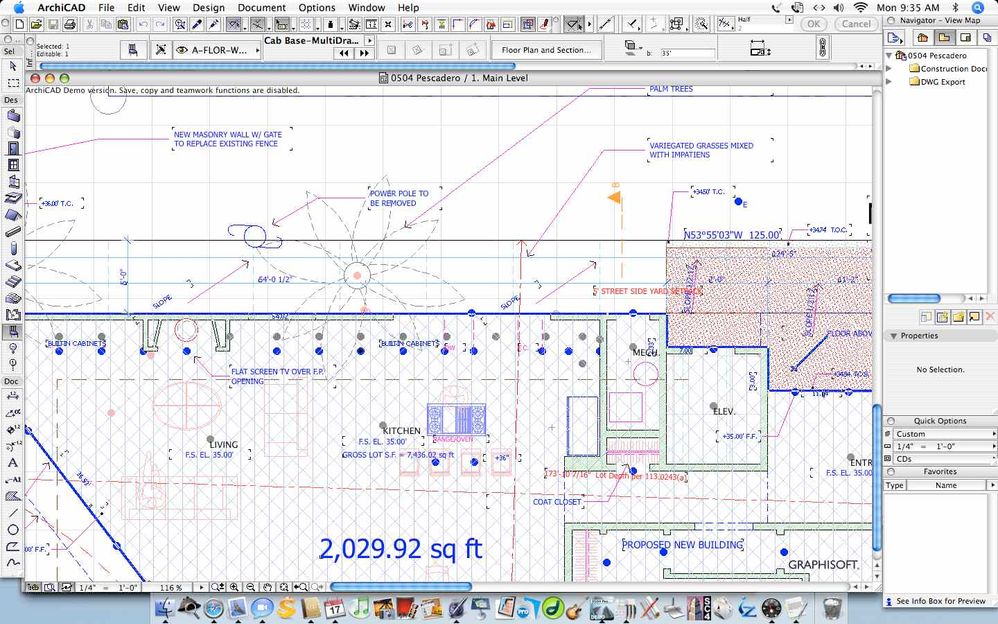
Task: Open the chair object settings icon
Action: pos(131,49)
